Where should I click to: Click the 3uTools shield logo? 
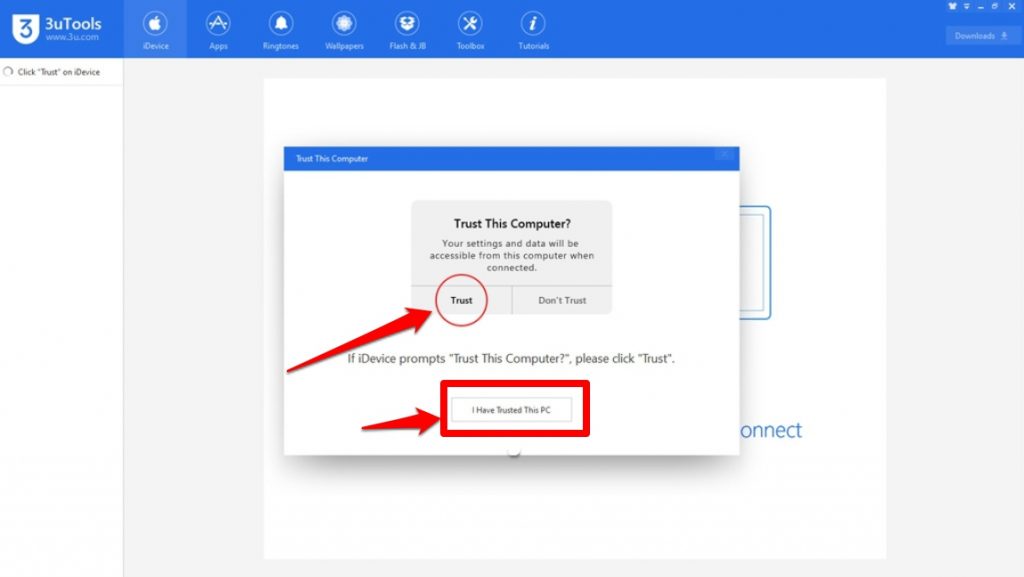point(25,29)
